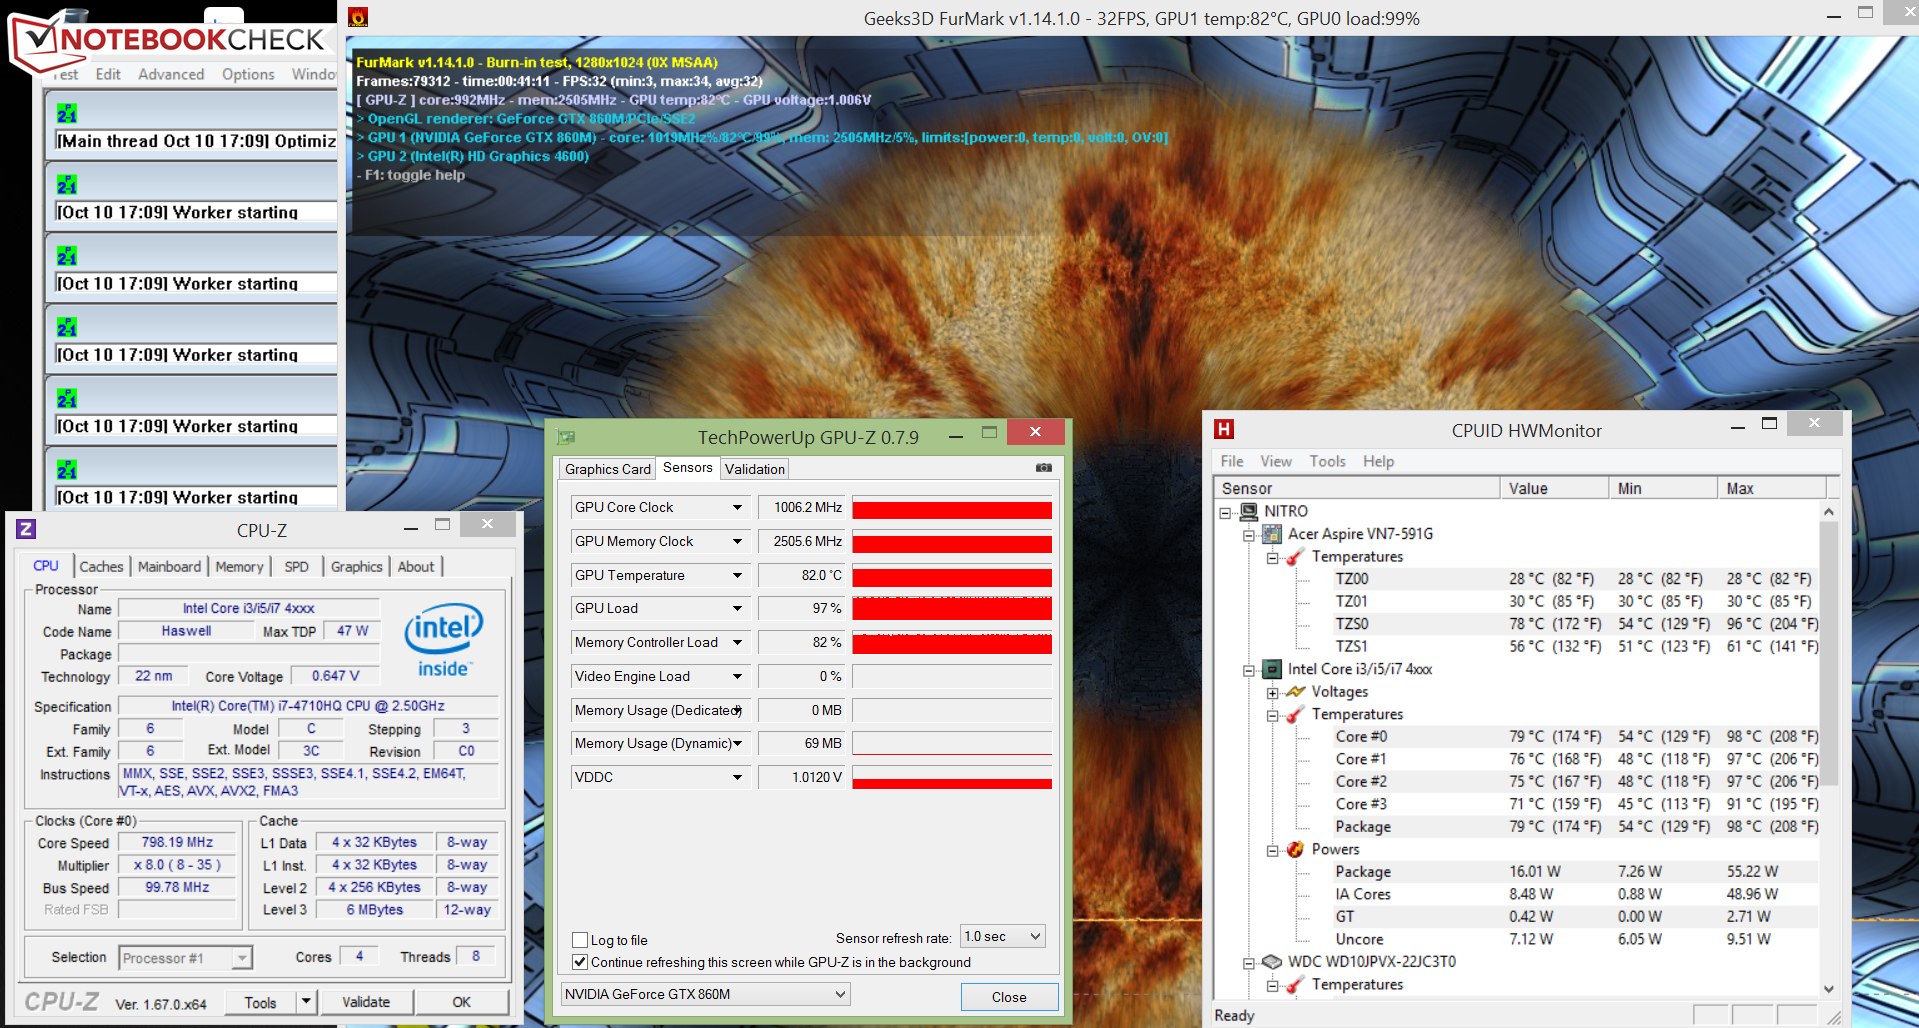Click the thermometer icon under Intel Core i3/i5/i7
The image size is (1919, 1028).
click(1296, 714)
